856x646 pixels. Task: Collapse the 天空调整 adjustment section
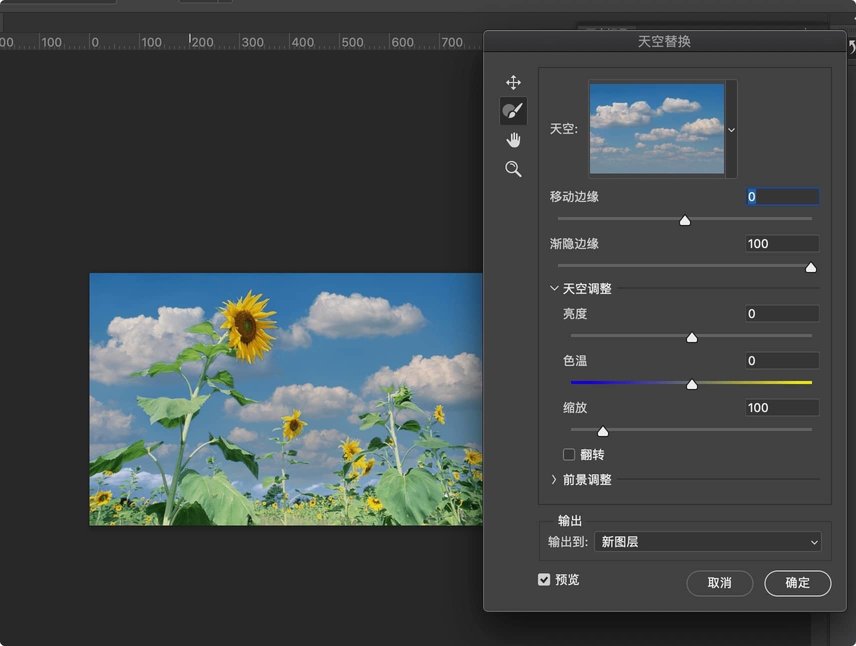(554, 287)
